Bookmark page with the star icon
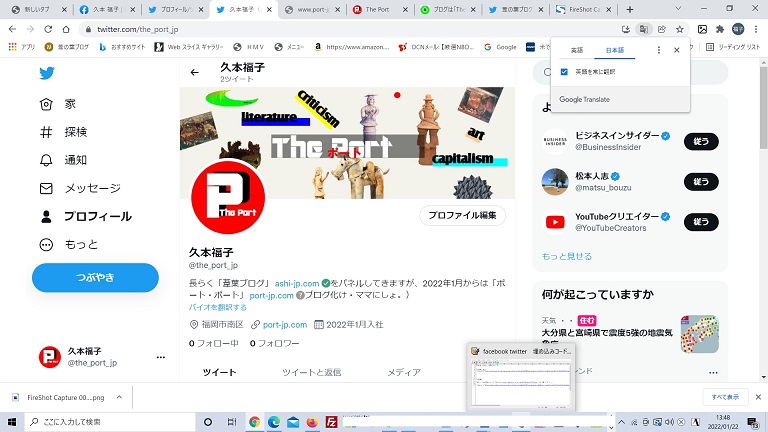768x432 pixels. (x=680, y=29)
